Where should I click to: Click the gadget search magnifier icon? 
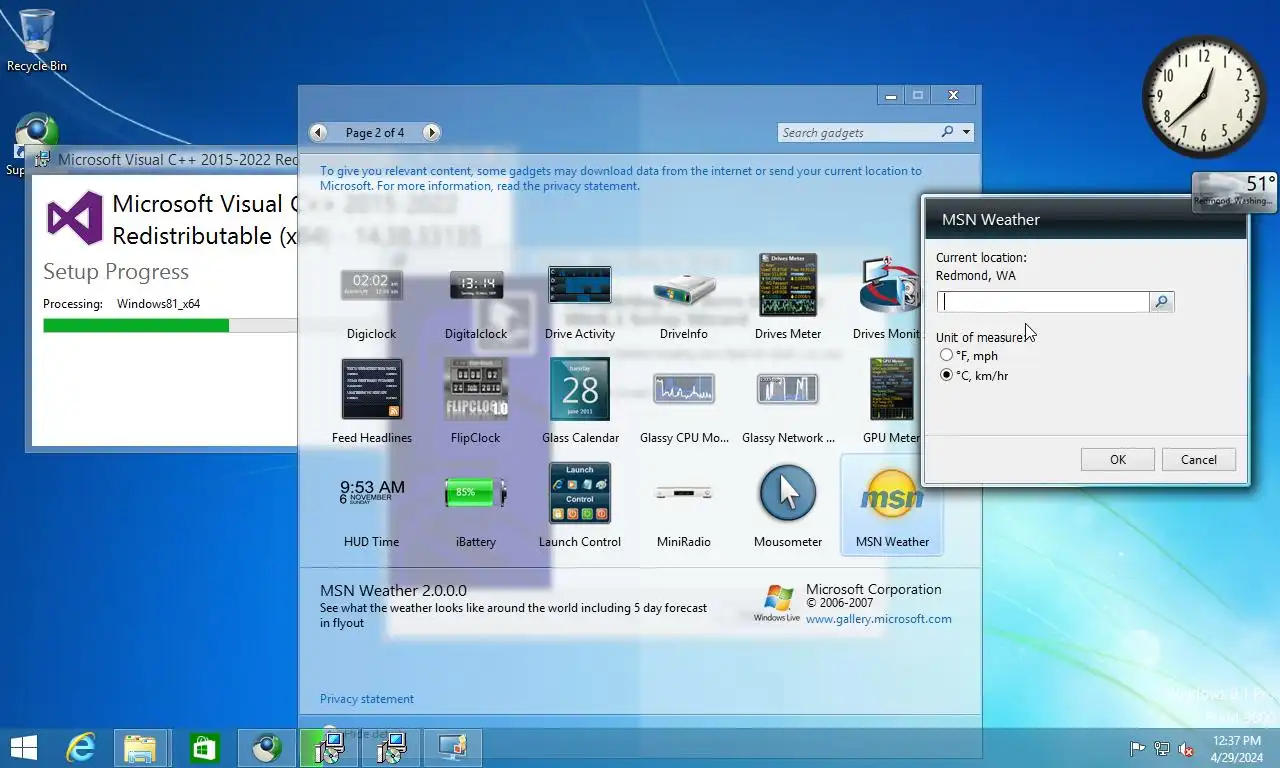[x=948, y=132]
